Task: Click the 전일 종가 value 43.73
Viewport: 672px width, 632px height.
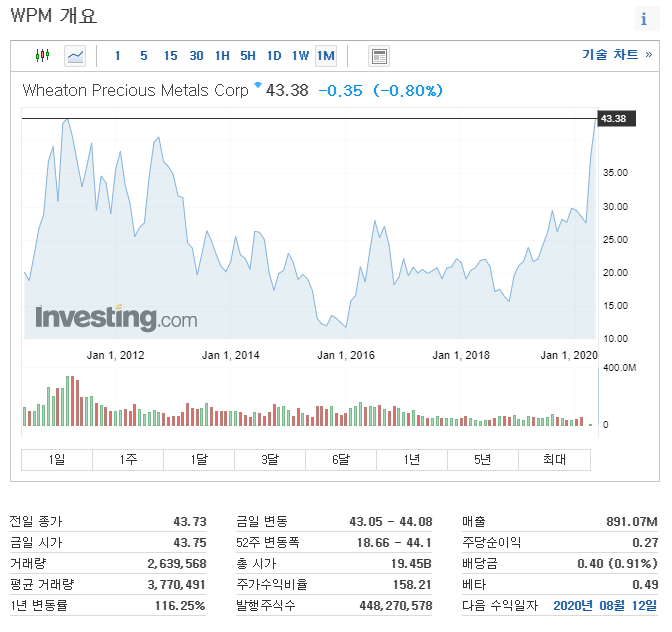Action: point(190,521)
